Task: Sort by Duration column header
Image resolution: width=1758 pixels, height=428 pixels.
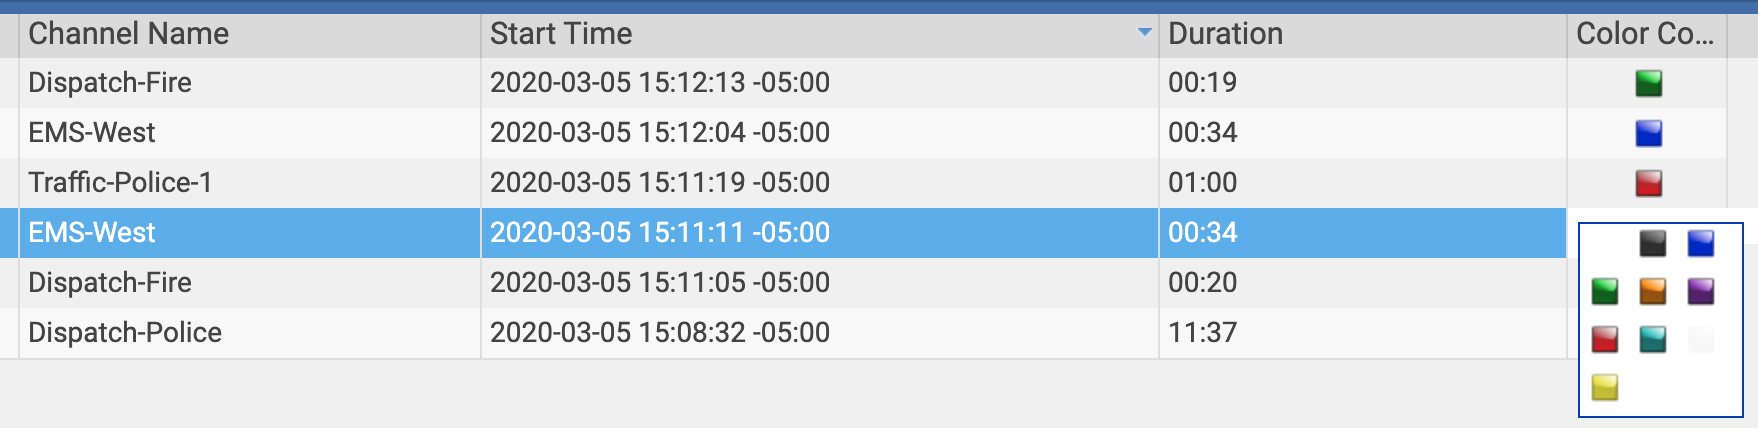Action: click(x=1360, y=34)
